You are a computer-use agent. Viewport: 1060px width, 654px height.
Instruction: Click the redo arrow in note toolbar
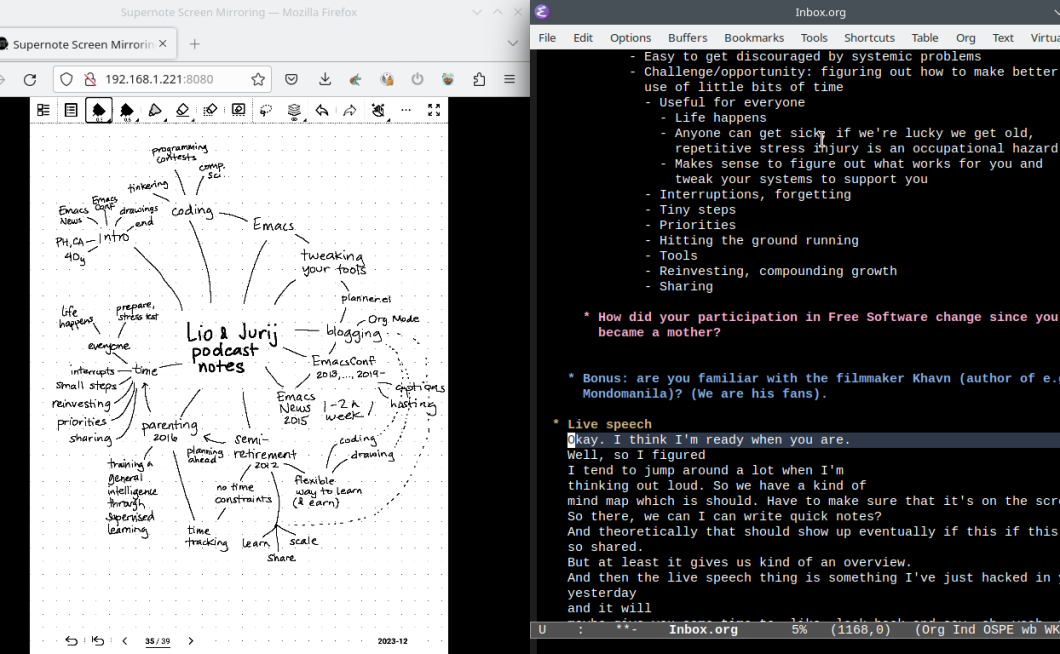(350, 110)
